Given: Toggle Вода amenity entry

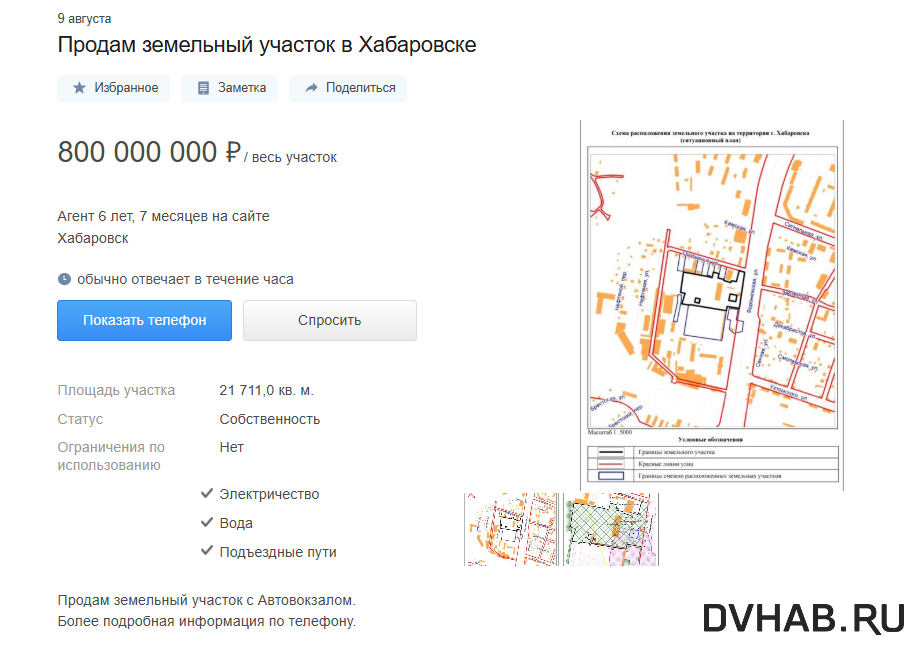Looking at the screenshot, I should 236,522.
